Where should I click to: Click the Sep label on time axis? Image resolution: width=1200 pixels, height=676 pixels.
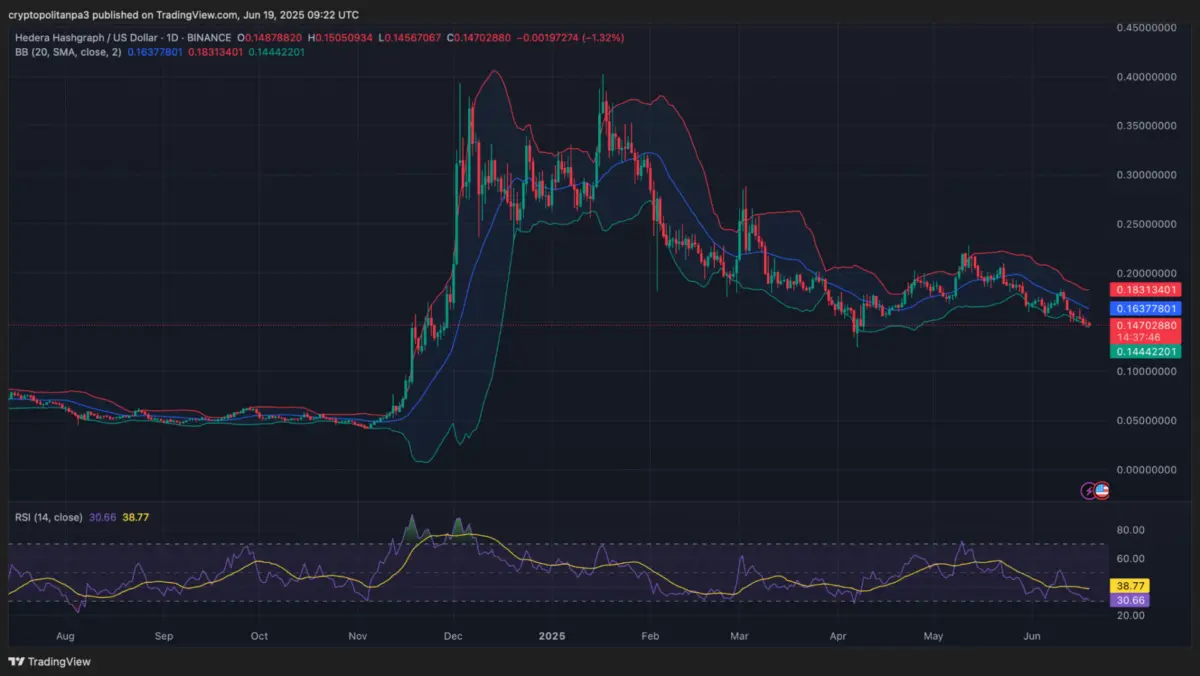coord(164,635)
